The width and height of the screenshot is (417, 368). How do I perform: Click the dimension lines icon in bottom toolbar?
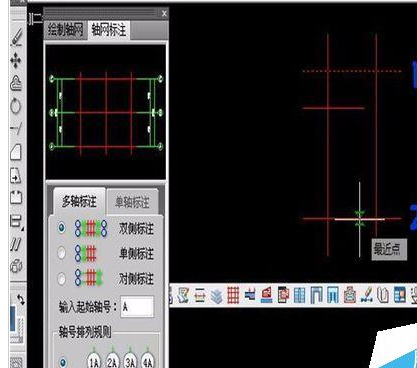199,296
